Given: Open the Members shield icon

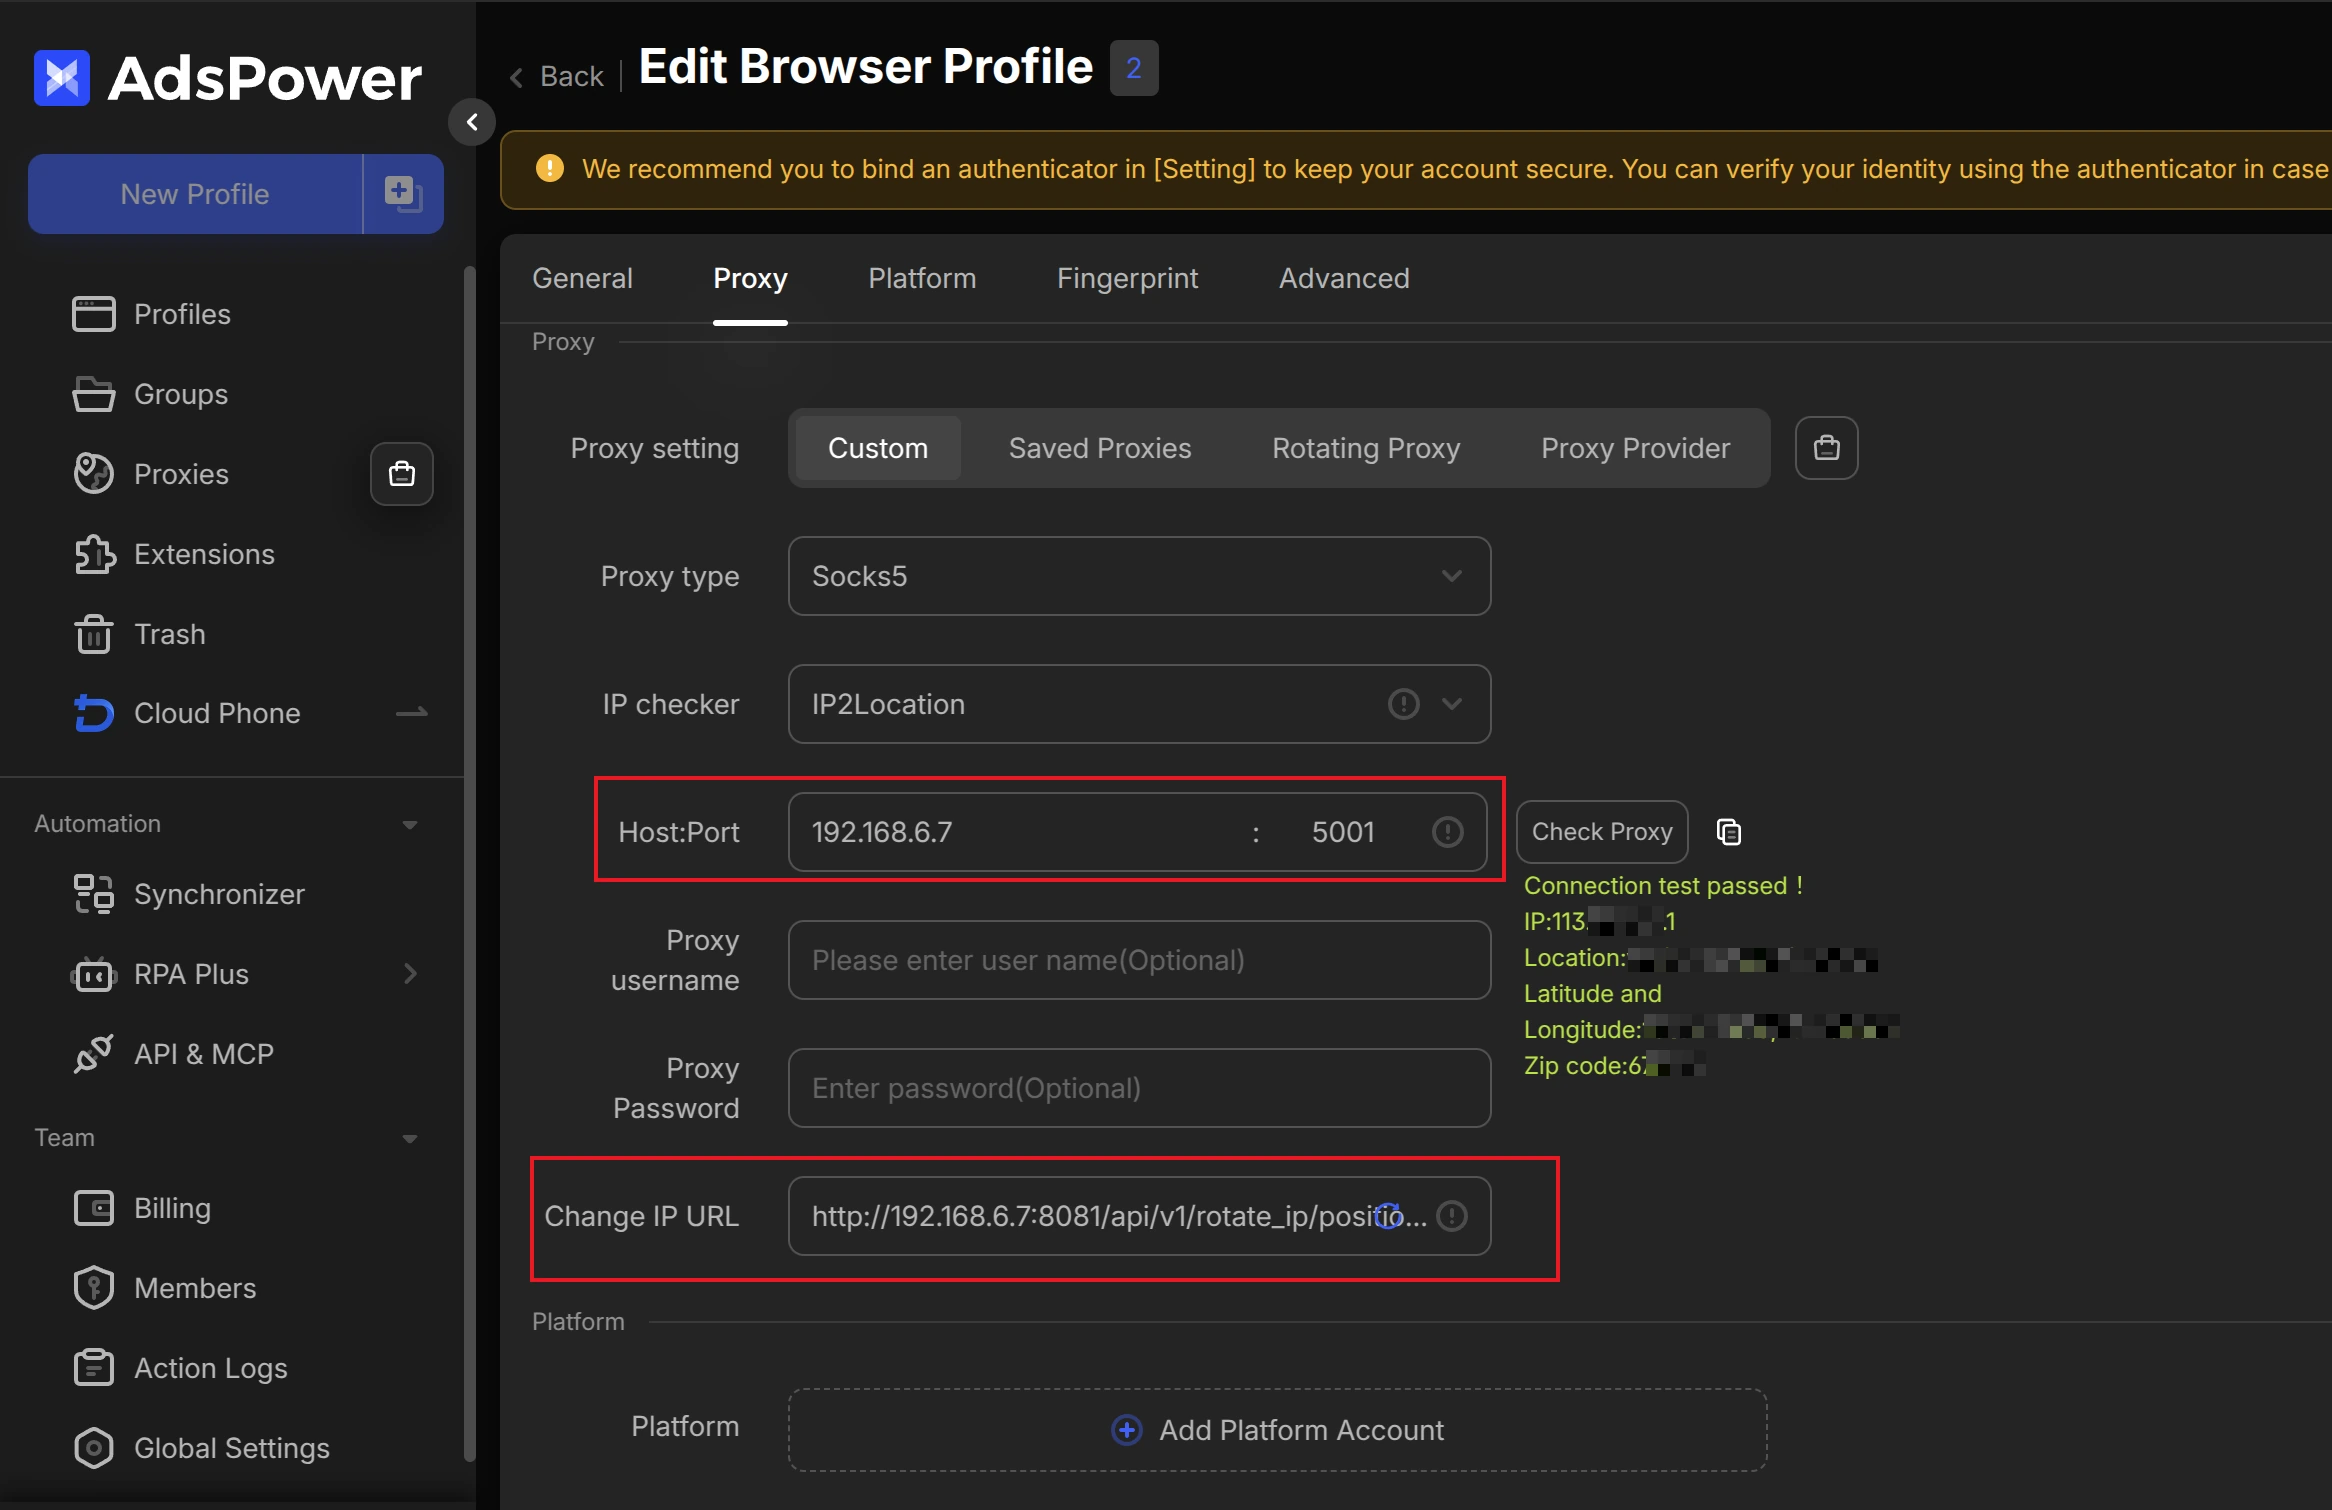Looking at the screenshot, I should tap(93, 1288).
